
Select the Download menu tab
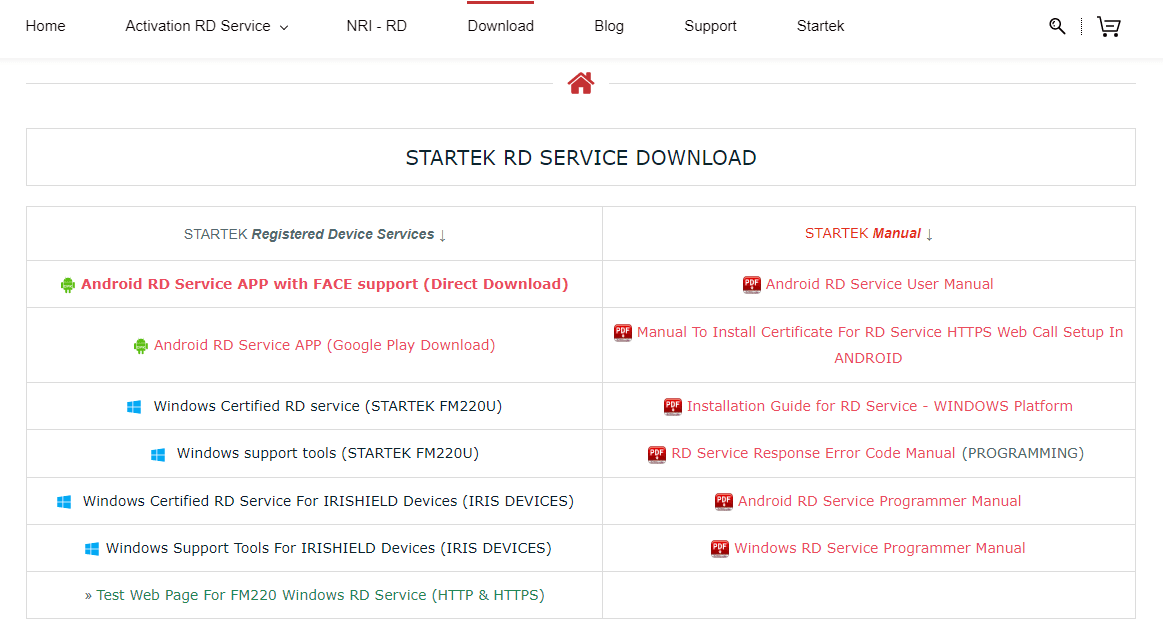click(x=501, y=26)
